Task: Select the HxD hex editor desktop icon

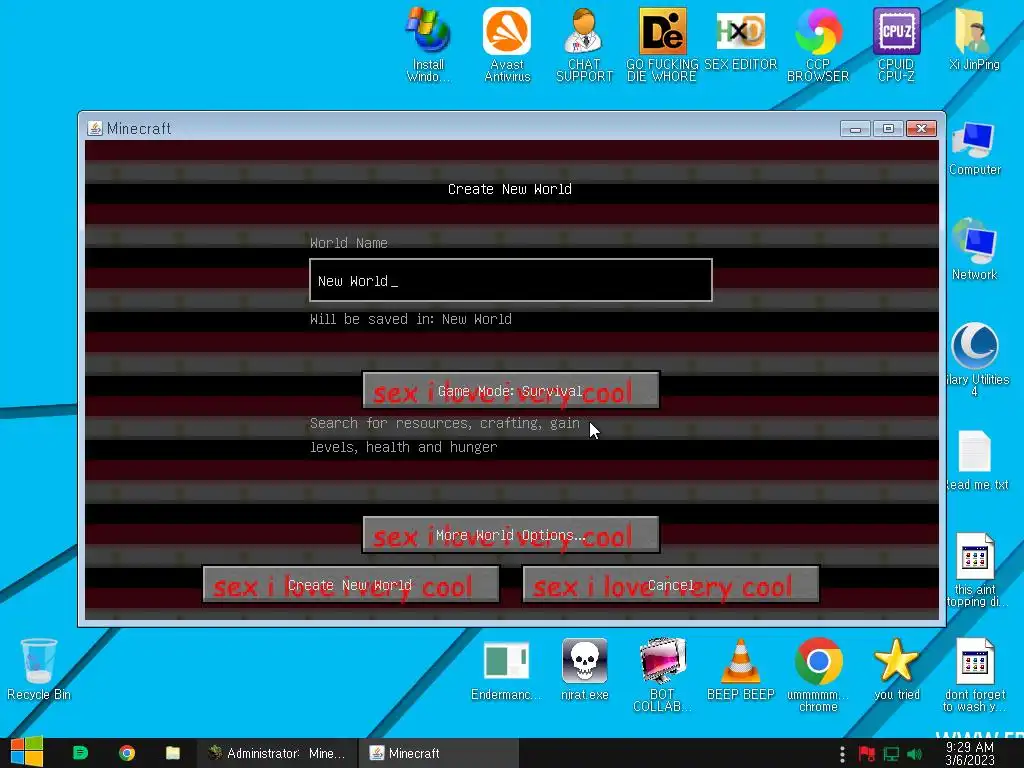Action: [x=741, y=39]
